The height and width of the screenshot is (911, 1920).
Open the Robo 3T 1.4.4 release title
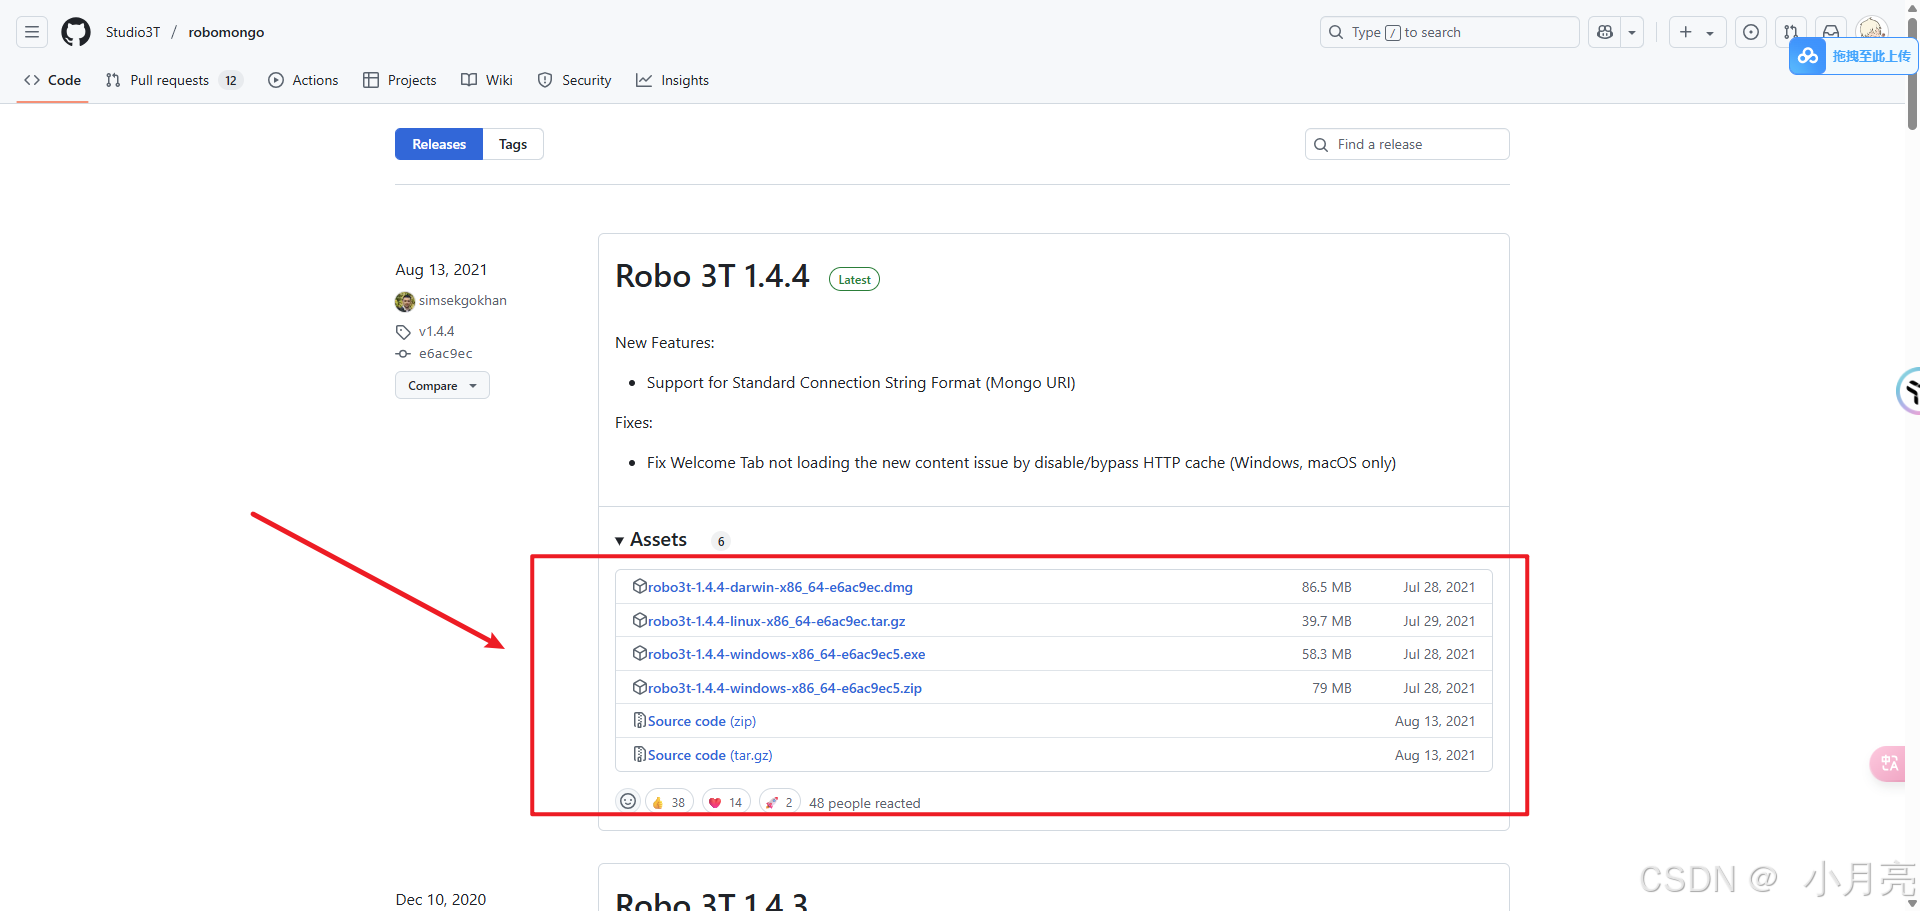[712, 276]
